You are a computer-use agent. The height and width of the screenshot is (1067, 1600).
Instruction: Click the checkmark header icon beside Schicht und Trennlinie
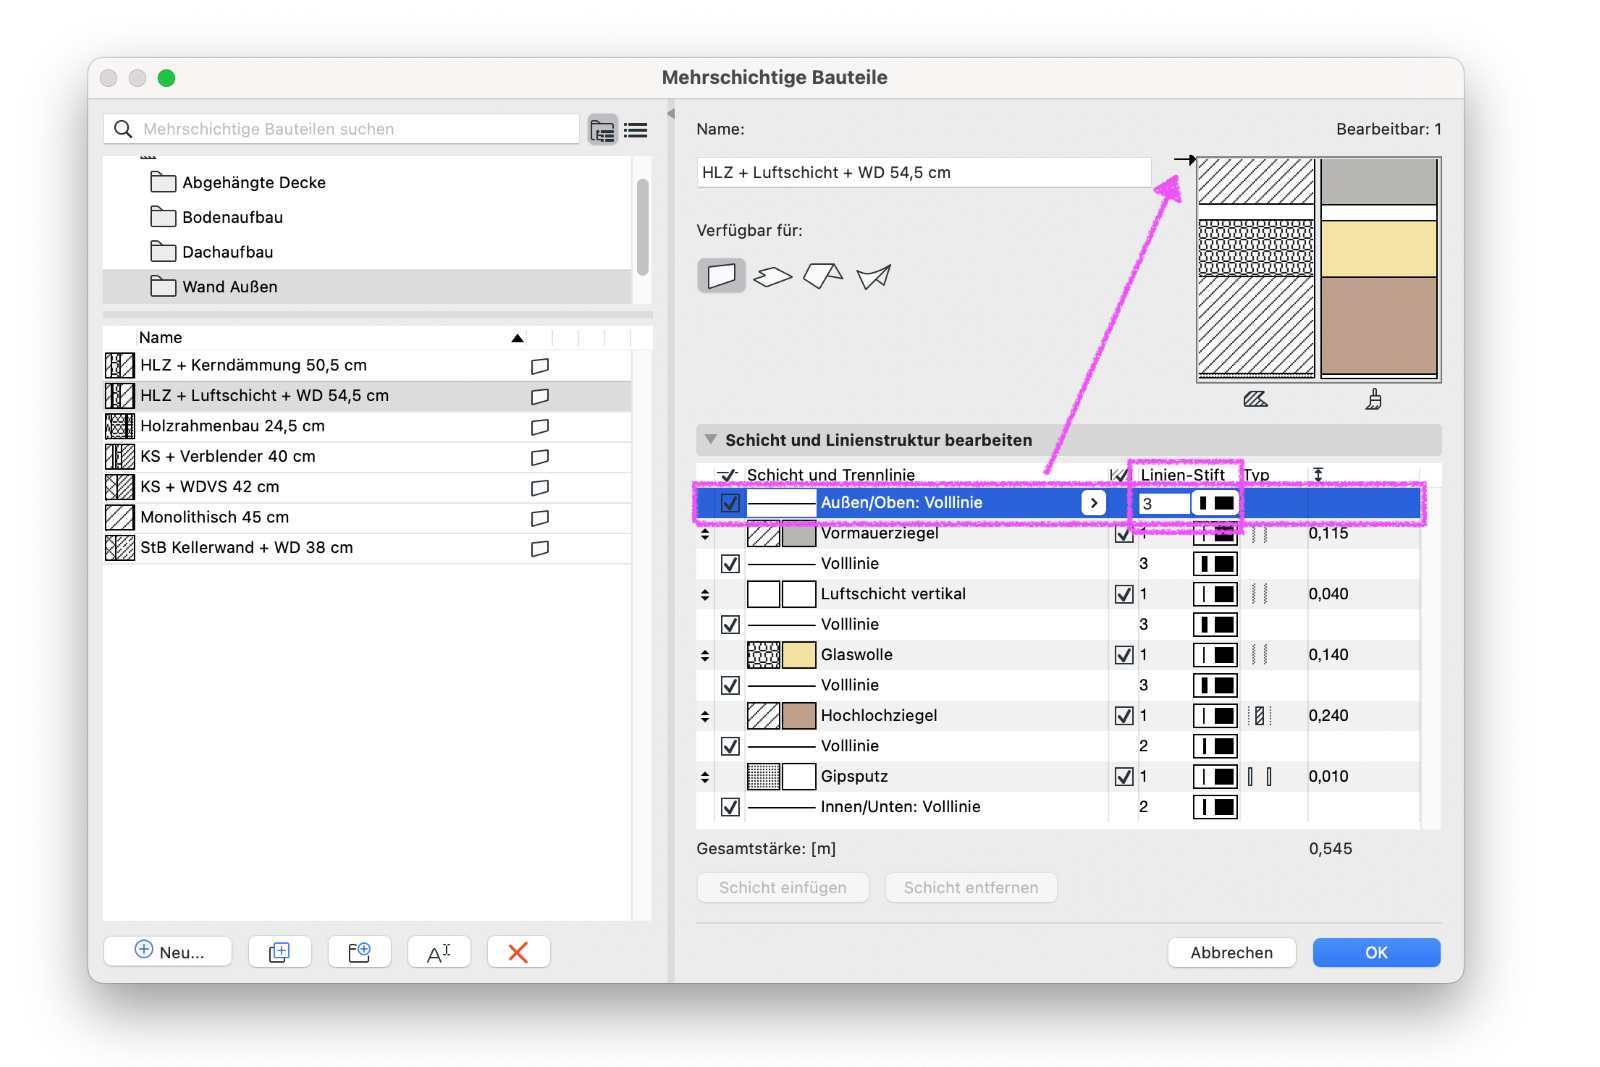729,475
